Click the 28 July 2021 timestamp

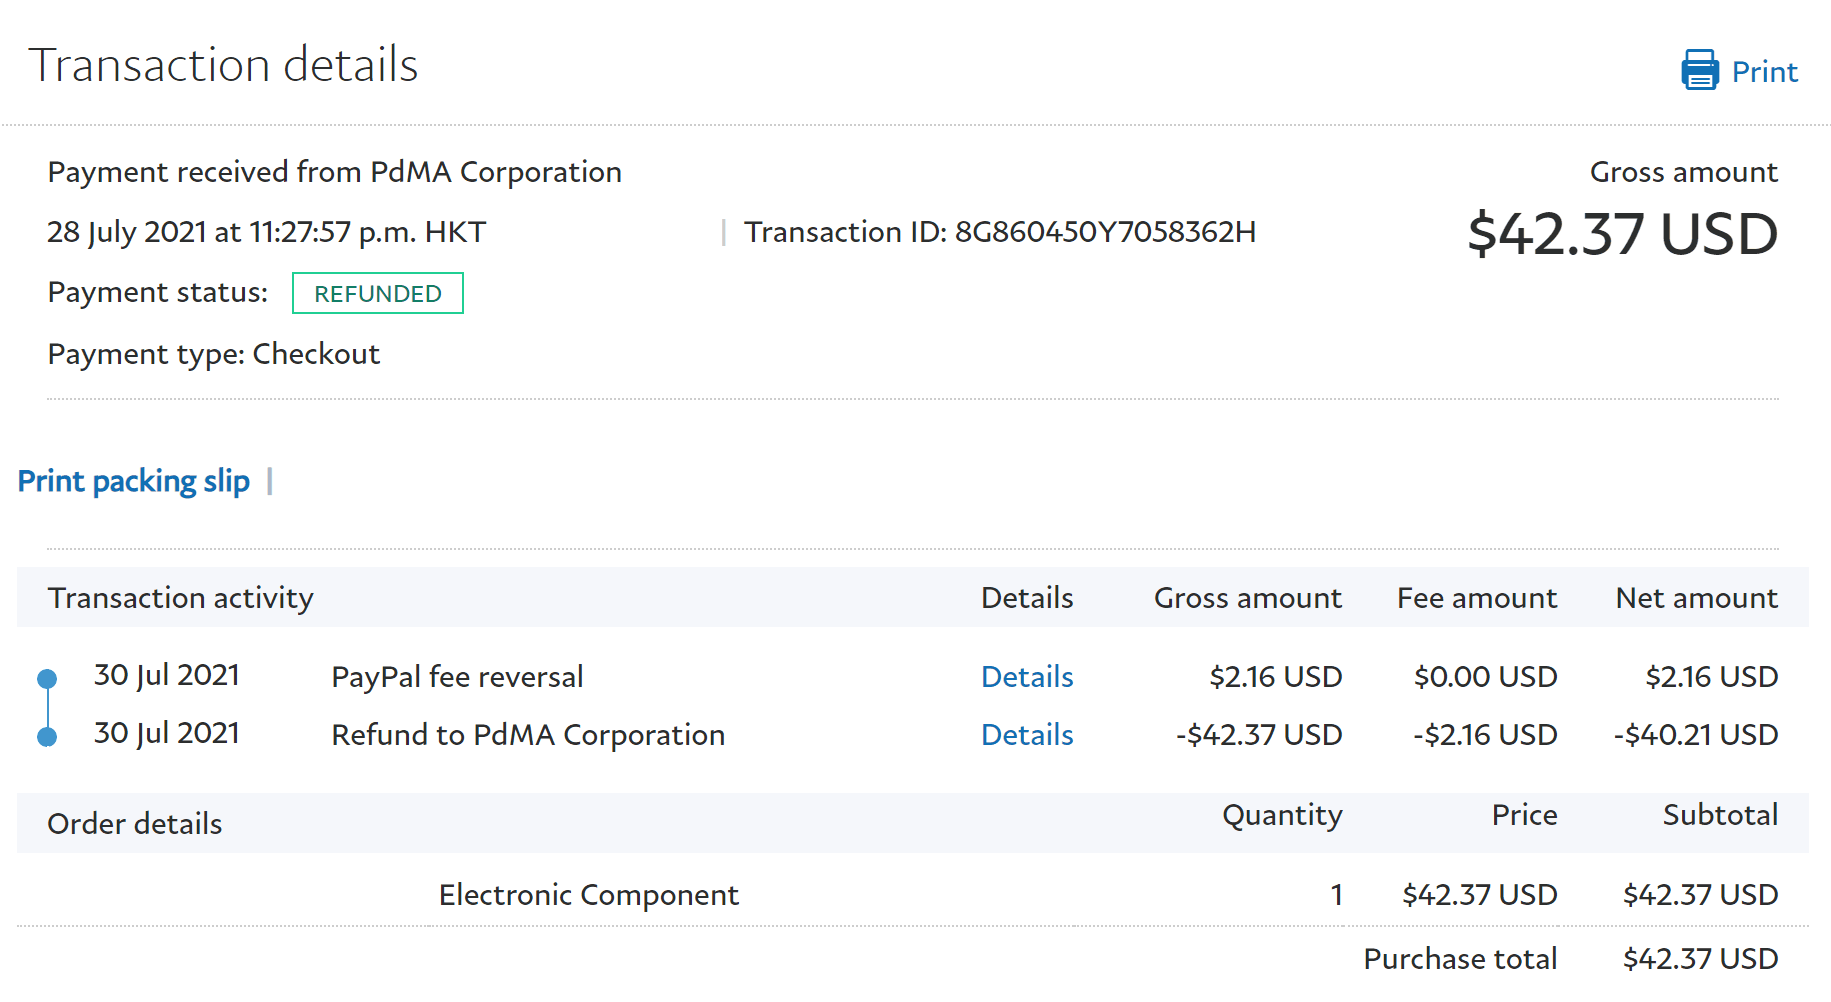266,232
